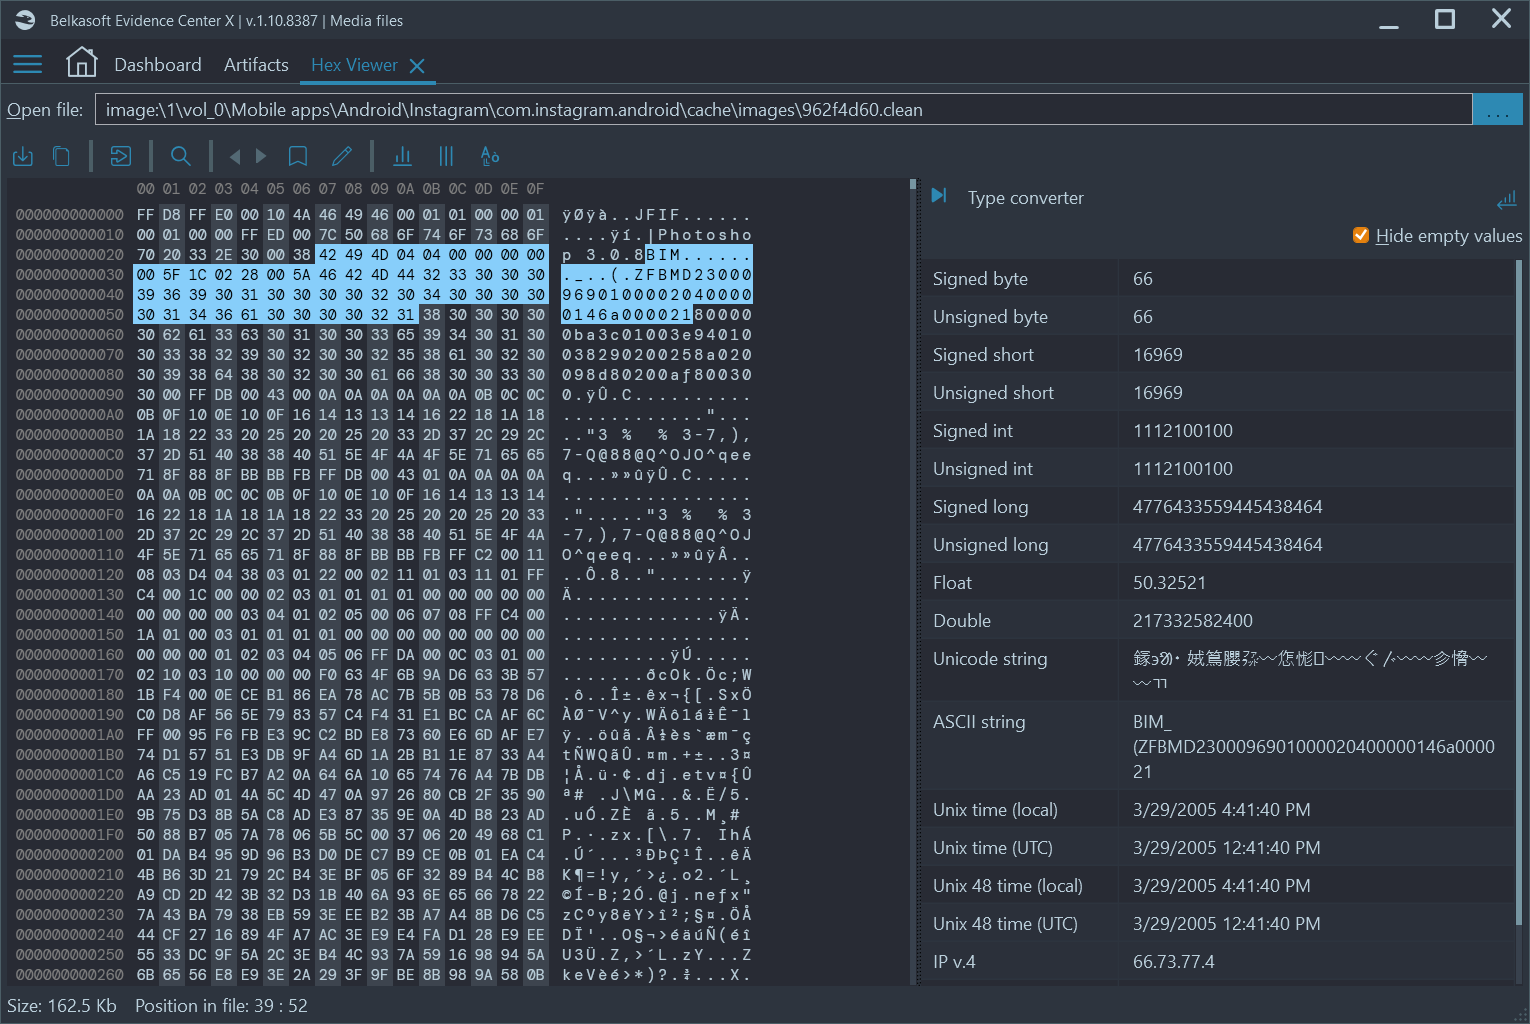Image resolution: width=1530 pixels, height=1024 pixels.
Task: Click offset row 0000000000000100
Action: pos(70,535)
